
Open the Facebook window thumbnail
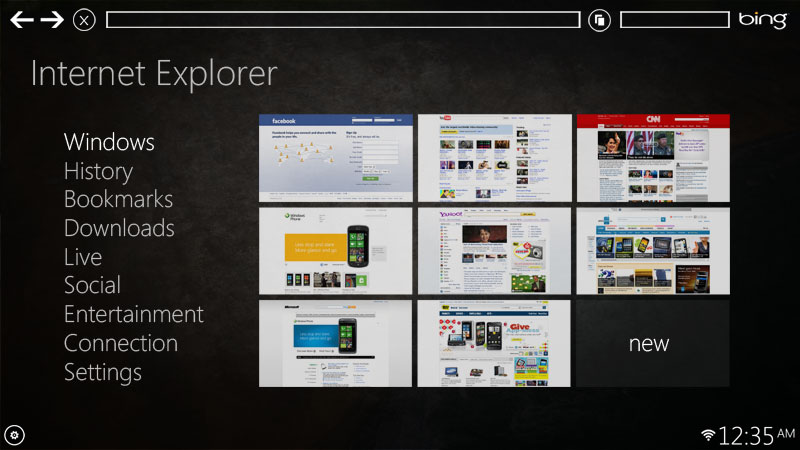(x=335, y=158)
